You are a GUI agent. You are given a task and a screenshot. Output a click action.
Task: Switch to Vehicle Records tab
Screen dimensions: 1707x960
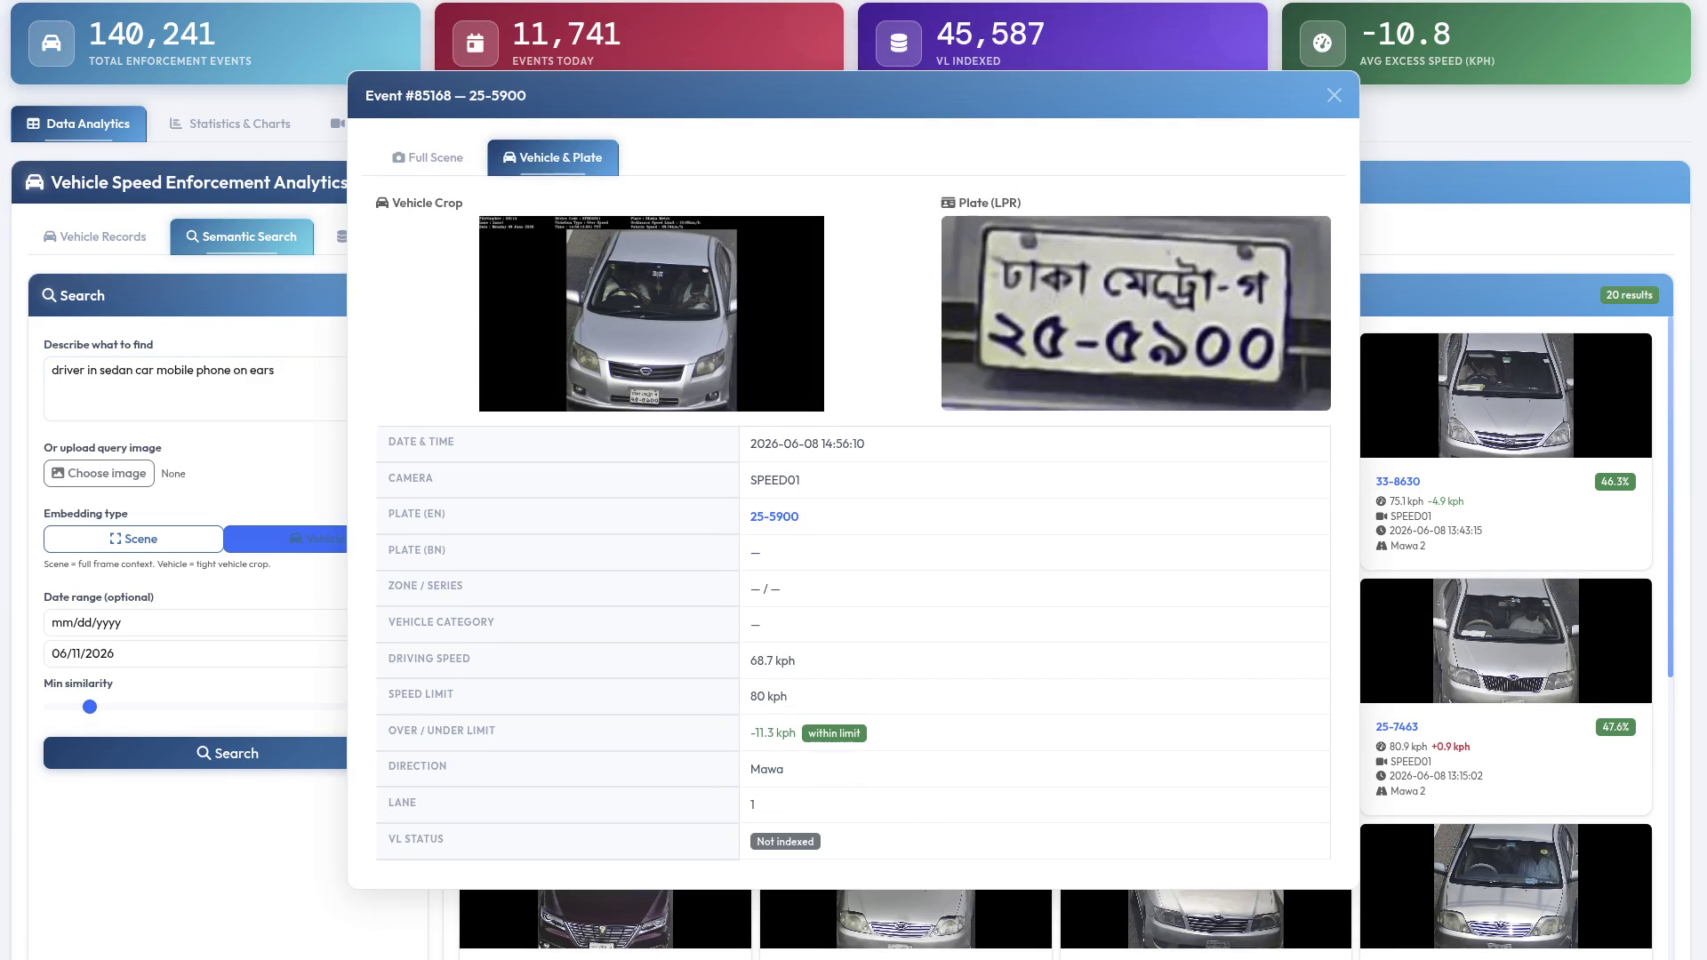pyautogui.click(x=95, y=237)
